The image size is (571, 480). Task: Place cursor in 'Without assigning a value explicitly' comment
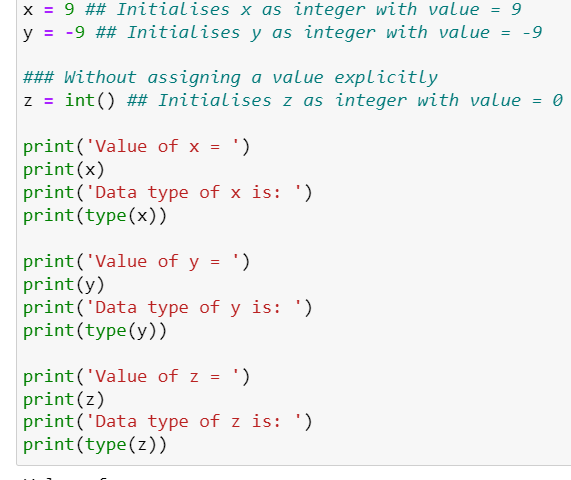[x=230, y=78]
